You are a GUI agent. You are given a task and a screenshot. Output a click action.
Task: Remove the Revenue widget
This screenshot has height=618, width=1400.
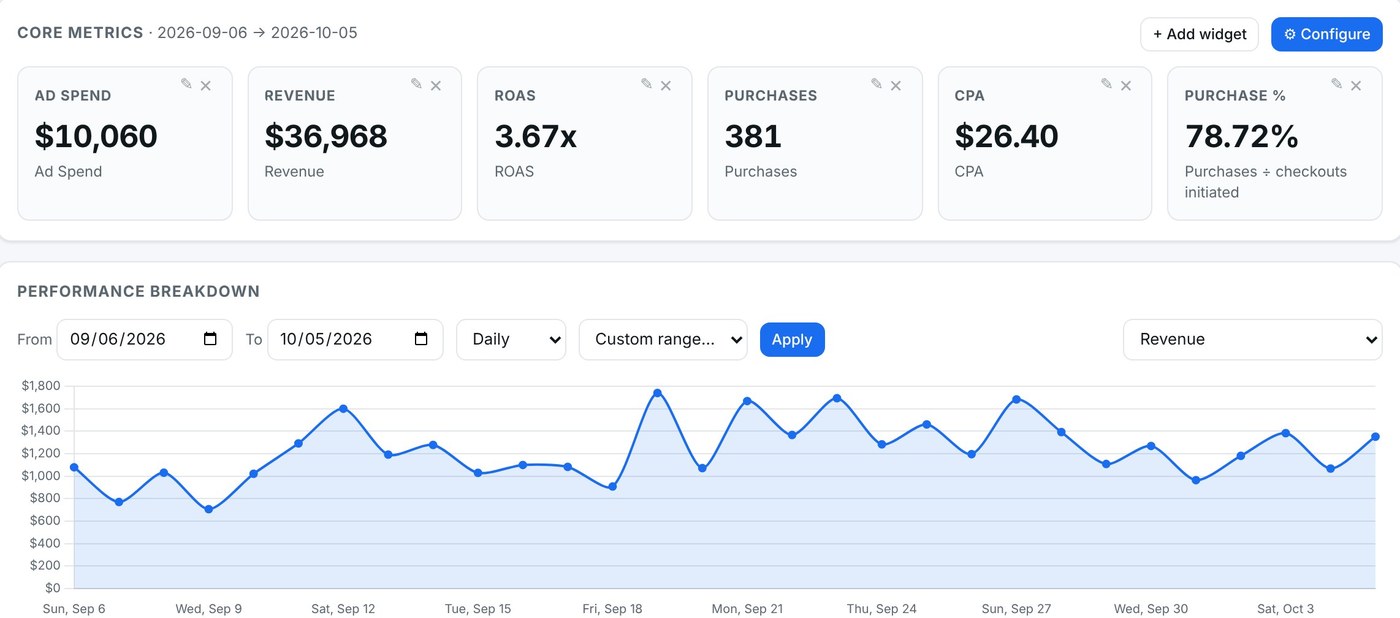(x=436, y=85)
